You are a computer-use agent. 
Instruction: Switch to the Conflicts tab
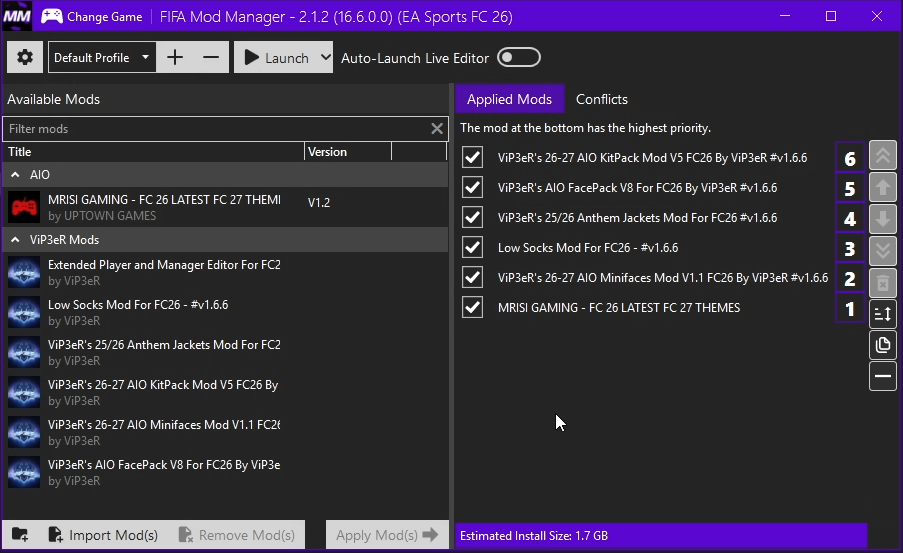tap(602, 99)
